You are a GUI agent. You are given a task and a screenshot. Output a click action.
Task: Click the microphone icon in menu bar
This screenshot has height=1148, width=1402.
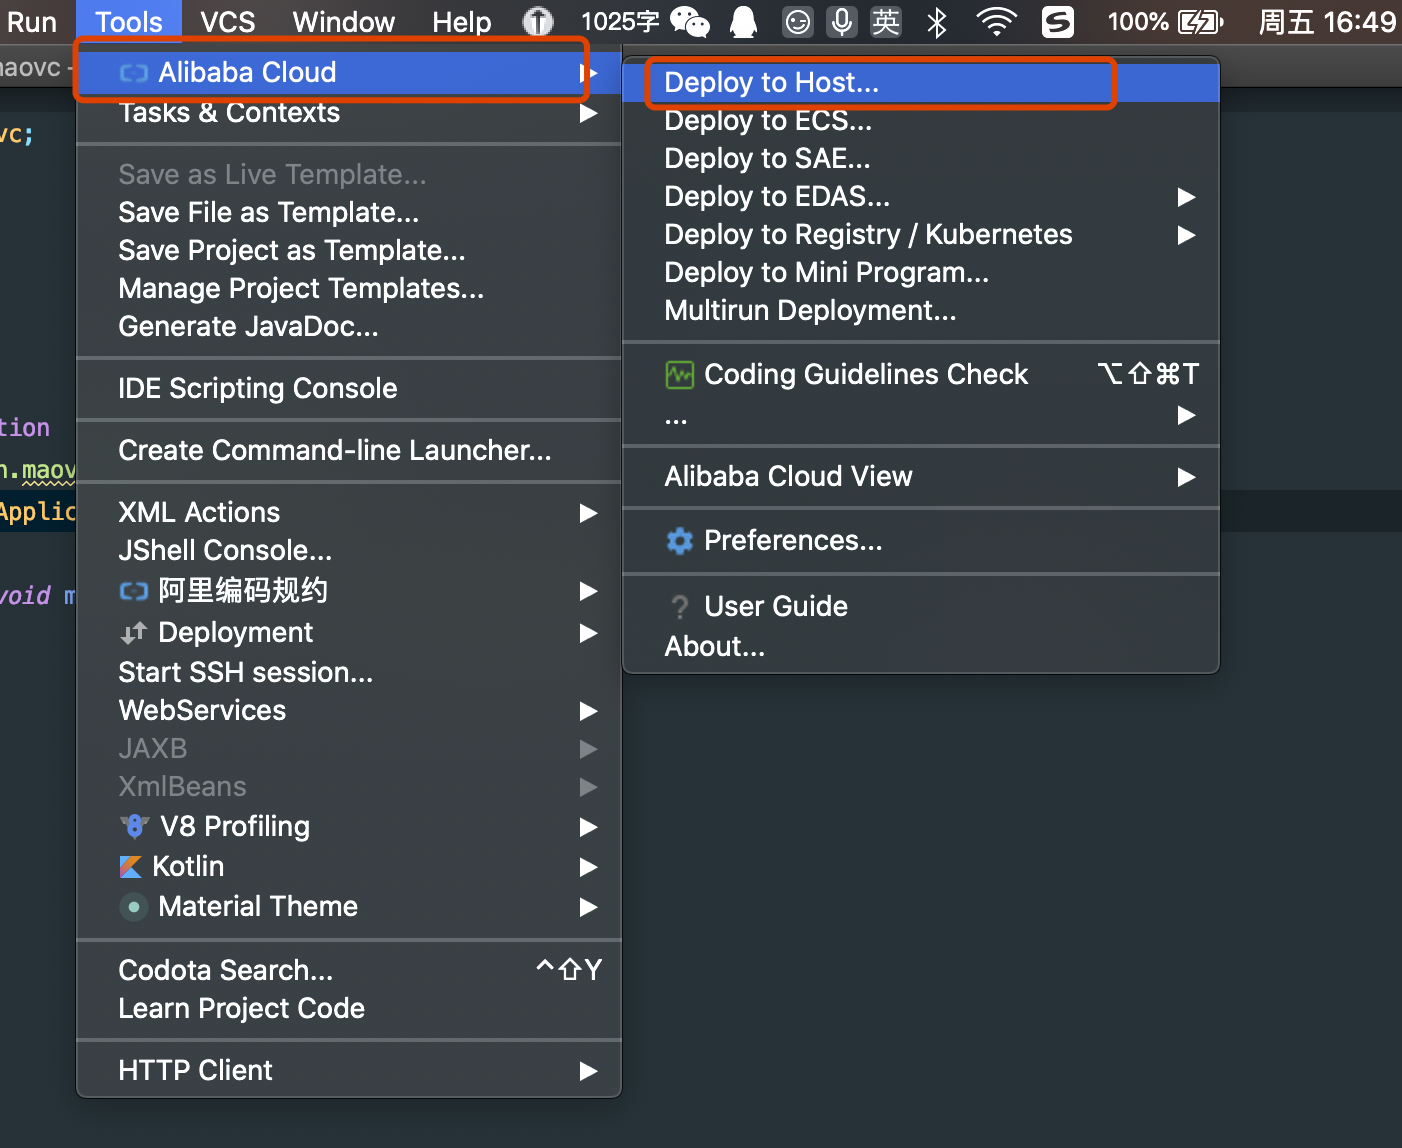click(843, 21)
